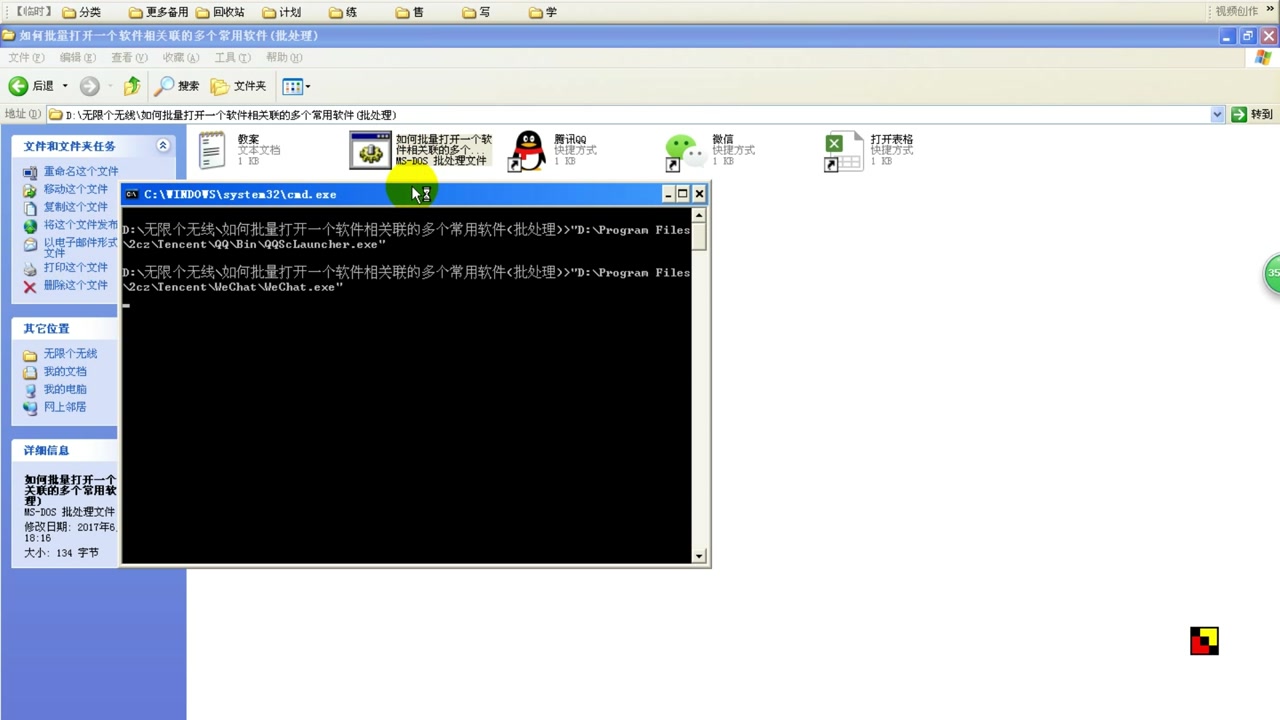Open the 写 folder in top bar
The width and height of the screenshot is (1280, 720).
[x=476, y=12]
